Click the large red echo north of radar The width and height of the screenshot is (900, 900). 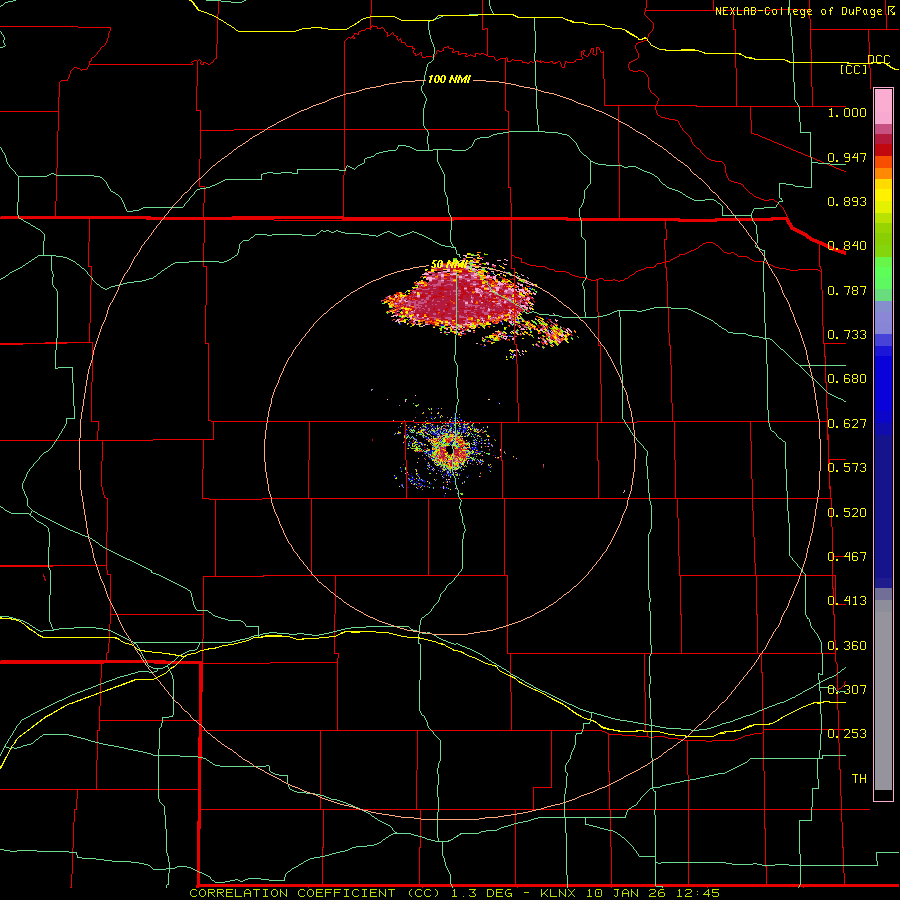pos(459,298)
